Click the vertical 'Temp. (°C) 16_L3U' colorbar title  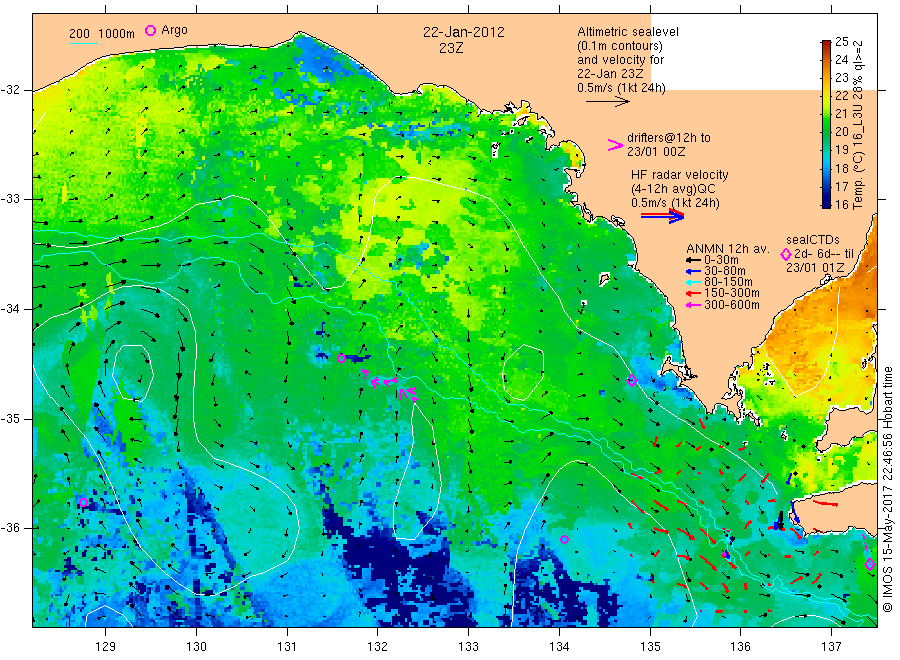[x=858, y=125]
